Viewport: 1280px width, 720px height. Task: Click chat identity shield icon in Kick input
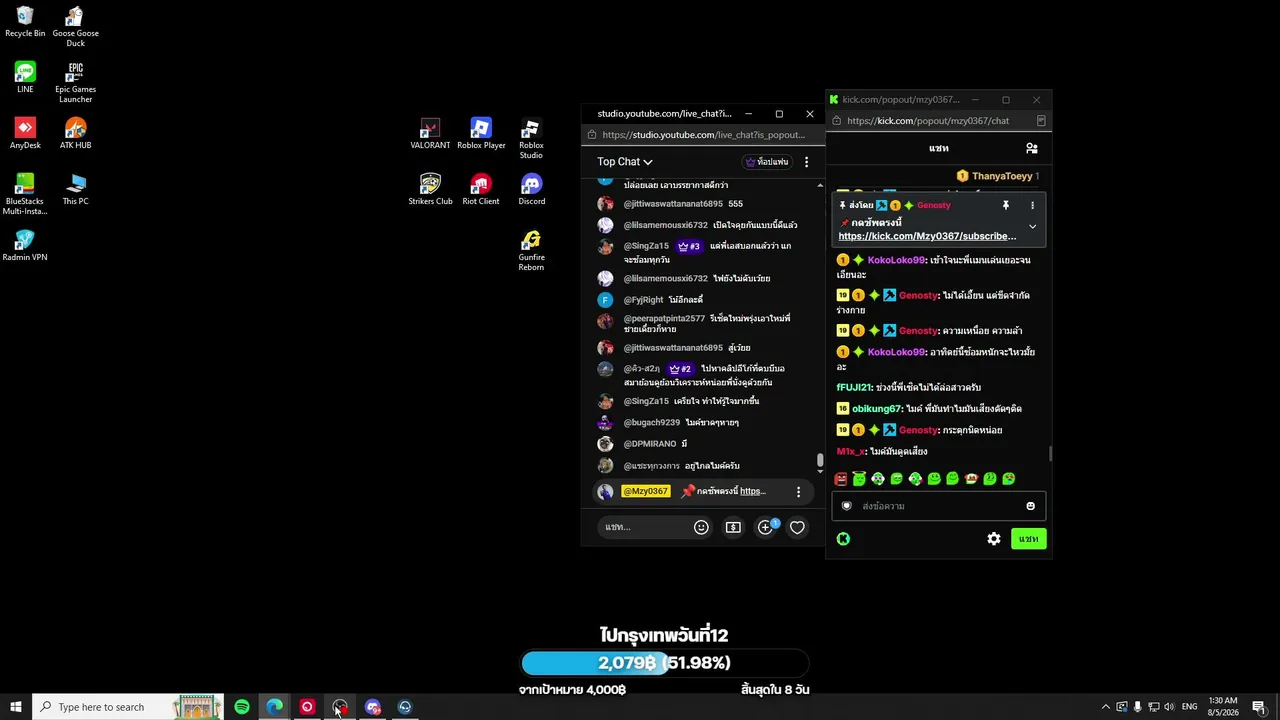click(847, 506)
